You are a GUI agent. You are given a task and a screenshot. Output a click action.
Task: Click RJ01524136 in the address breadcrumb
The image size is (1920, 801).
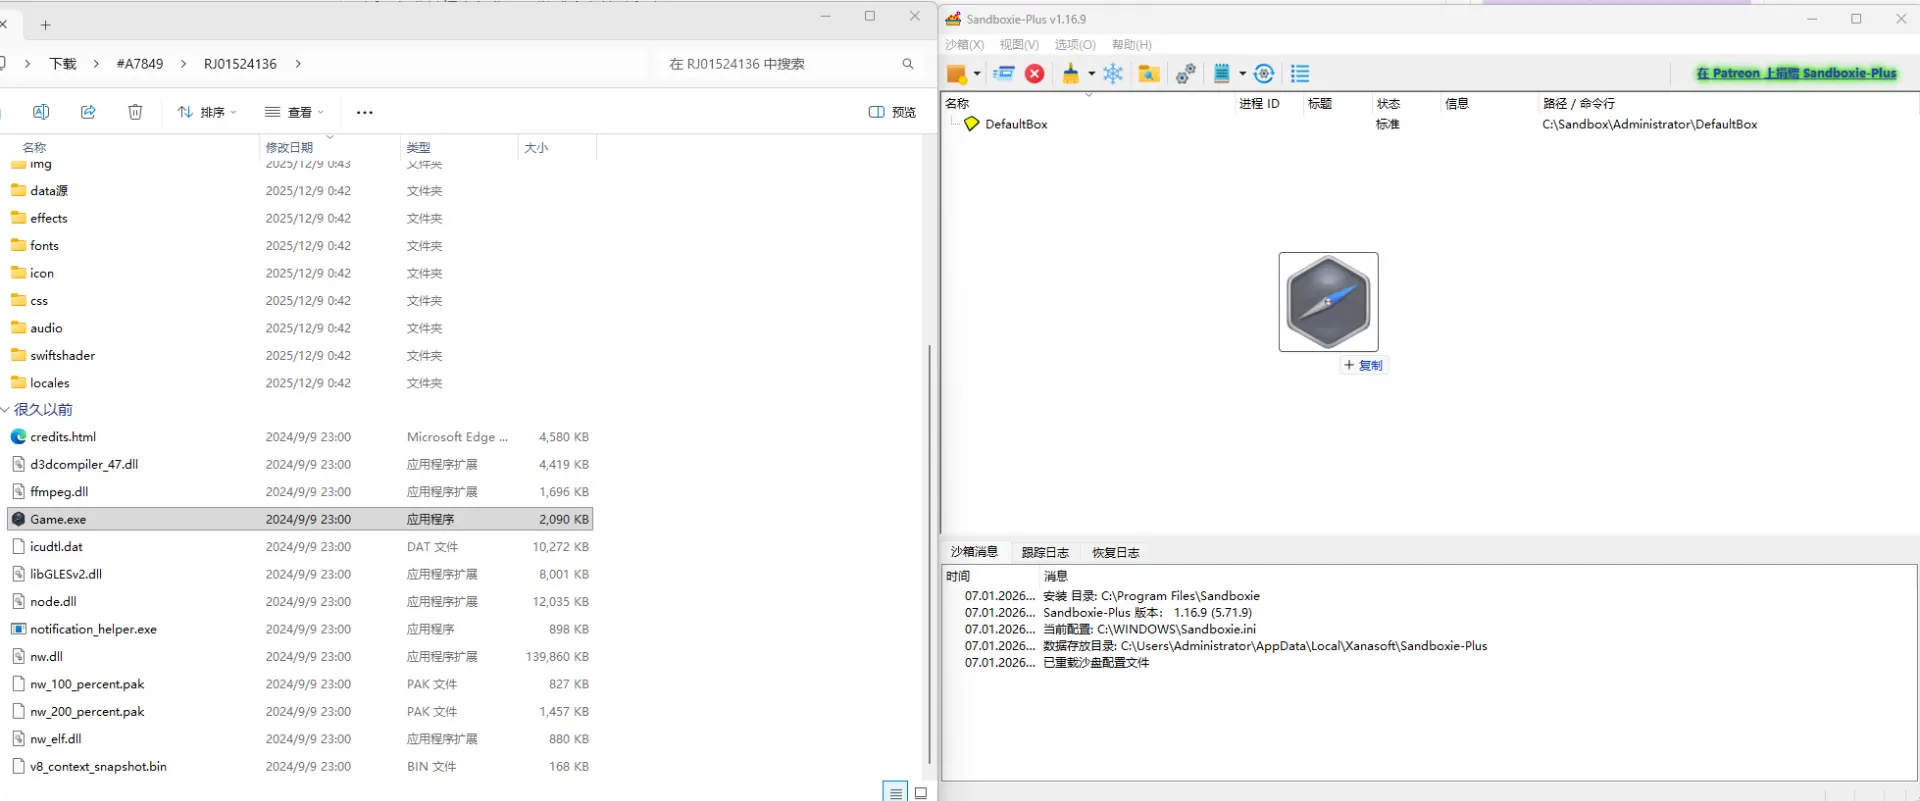click(x=240, y=64)
